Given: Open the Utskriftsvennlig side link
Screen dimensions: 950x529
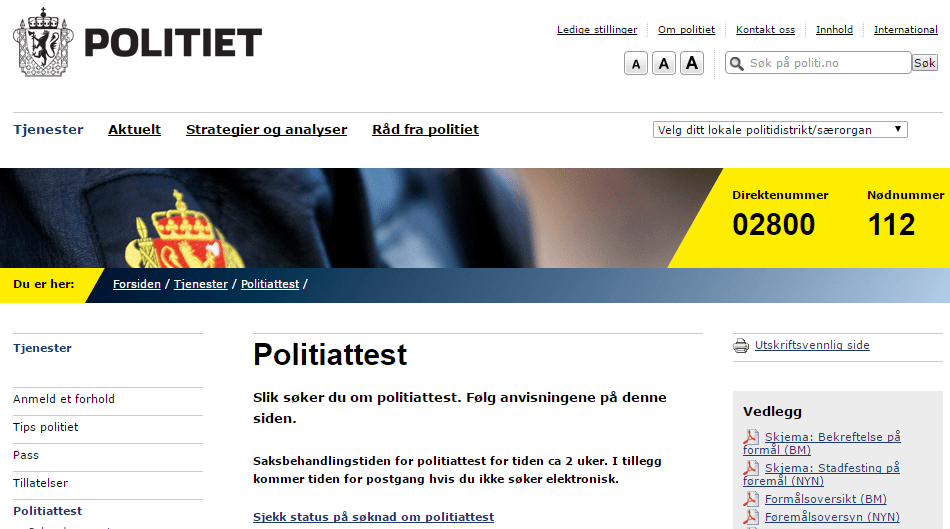Looking at the screenshot, I should pyautogui.click(x=812, y=345).
